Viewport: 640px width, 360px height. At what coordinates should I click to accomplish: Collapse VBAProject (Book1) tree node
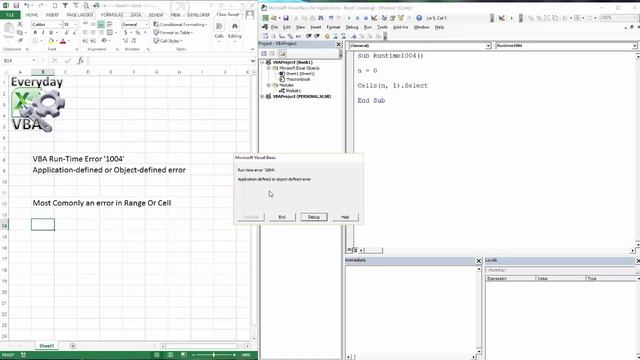pyautogui.click(x=262, y=62)
